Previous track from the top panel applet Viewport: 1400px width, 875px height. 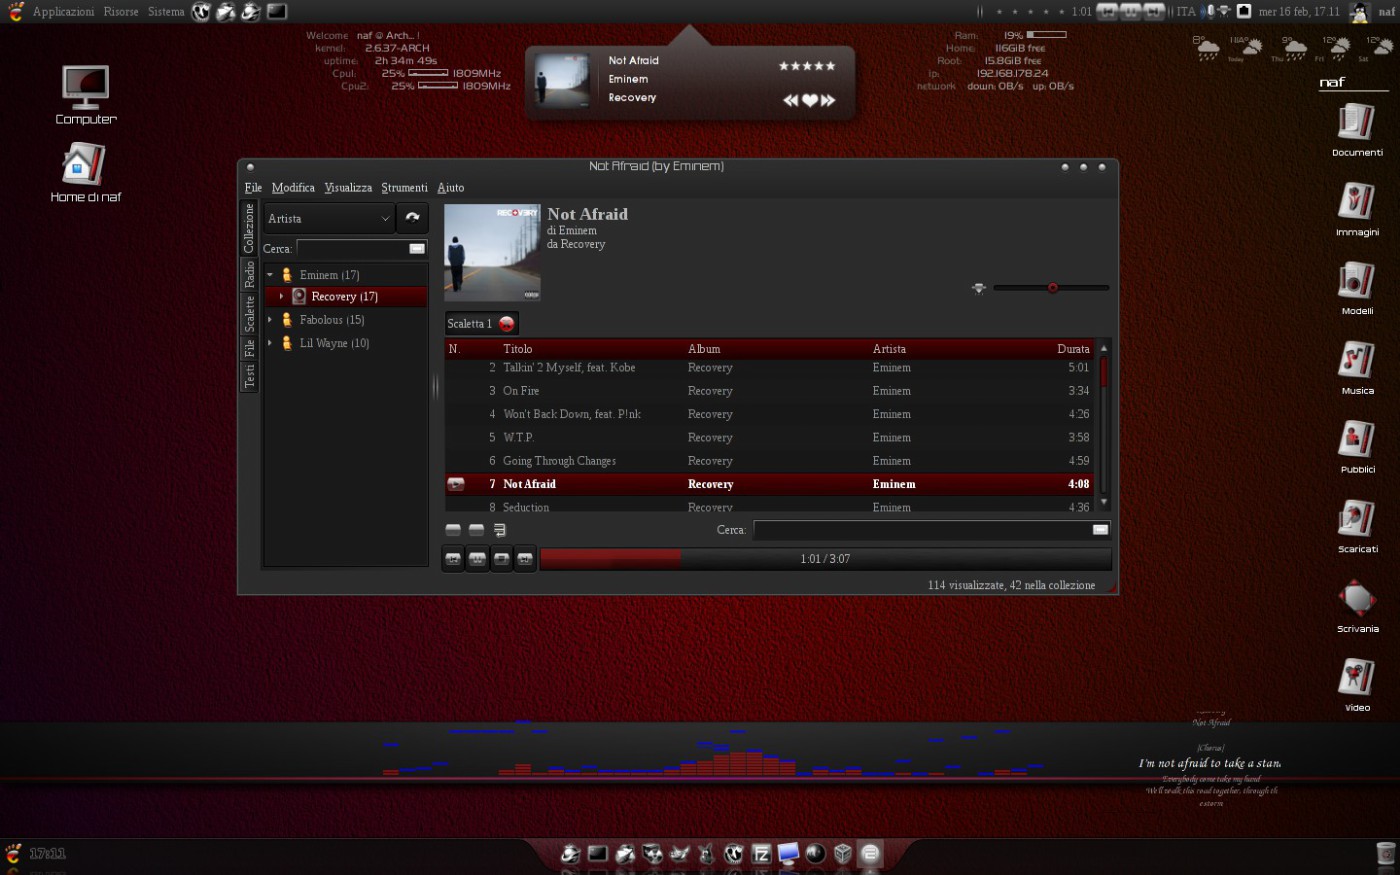pyautogui.click(x=1107, y=12)
